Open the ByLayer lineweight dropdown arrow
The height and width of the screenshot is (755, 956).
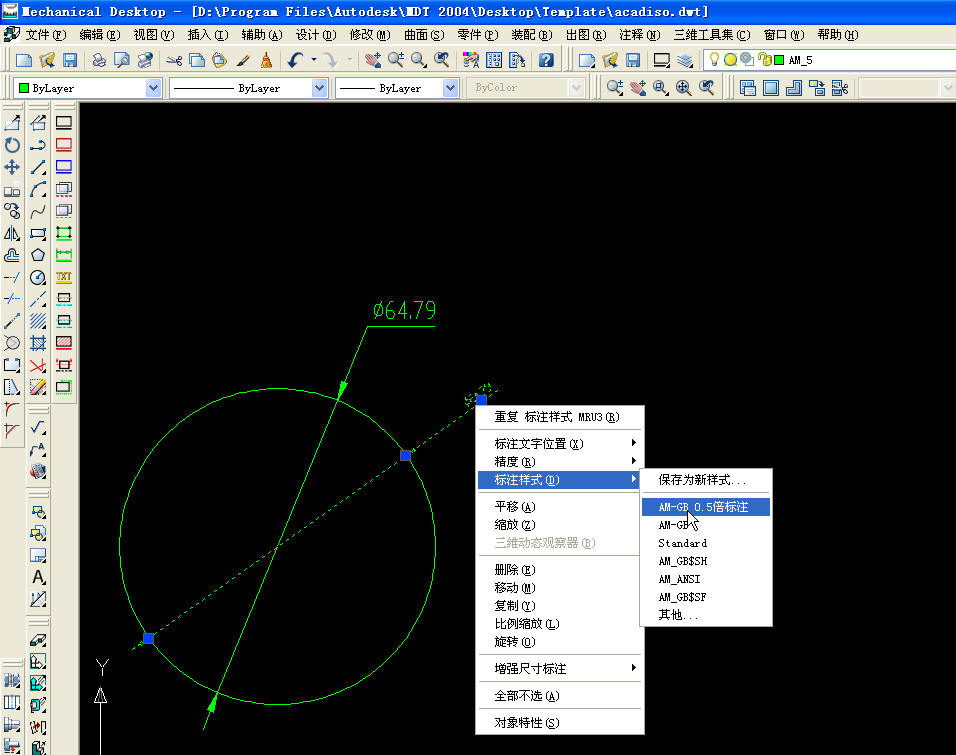(x=450, y=88)
